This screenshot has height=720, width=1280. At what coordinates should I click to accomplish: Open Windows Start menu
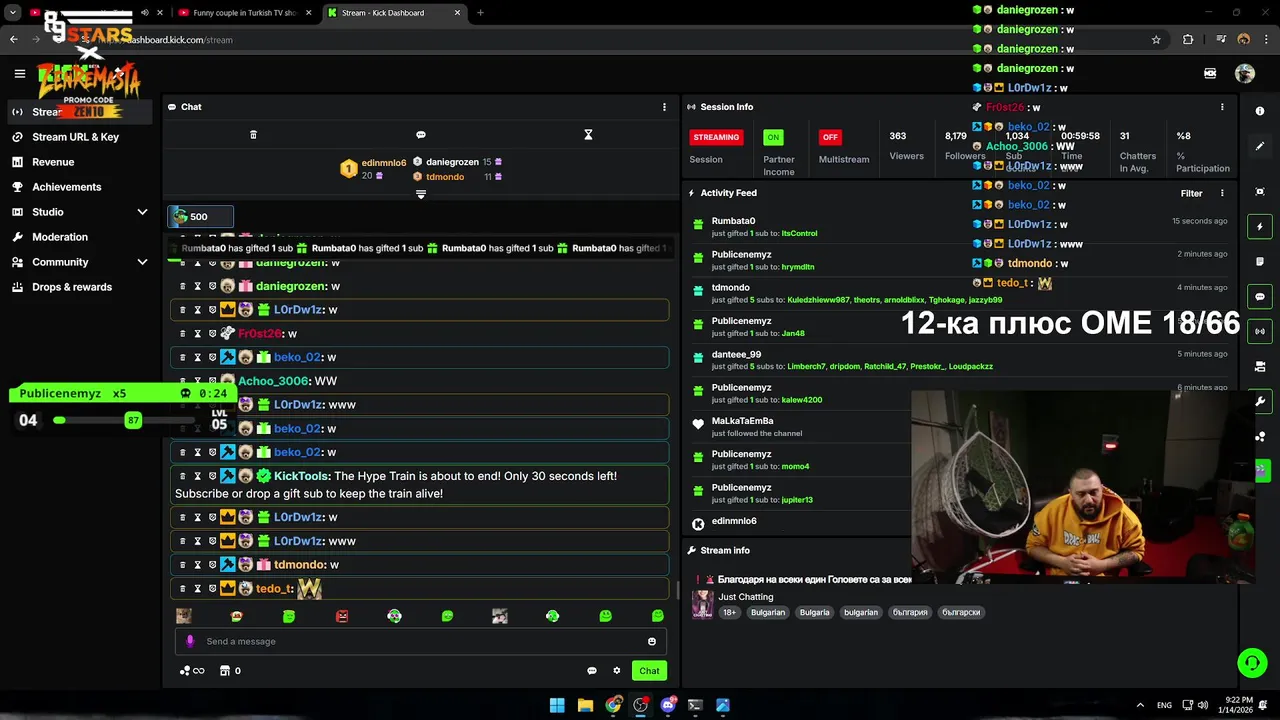point(557,705)
